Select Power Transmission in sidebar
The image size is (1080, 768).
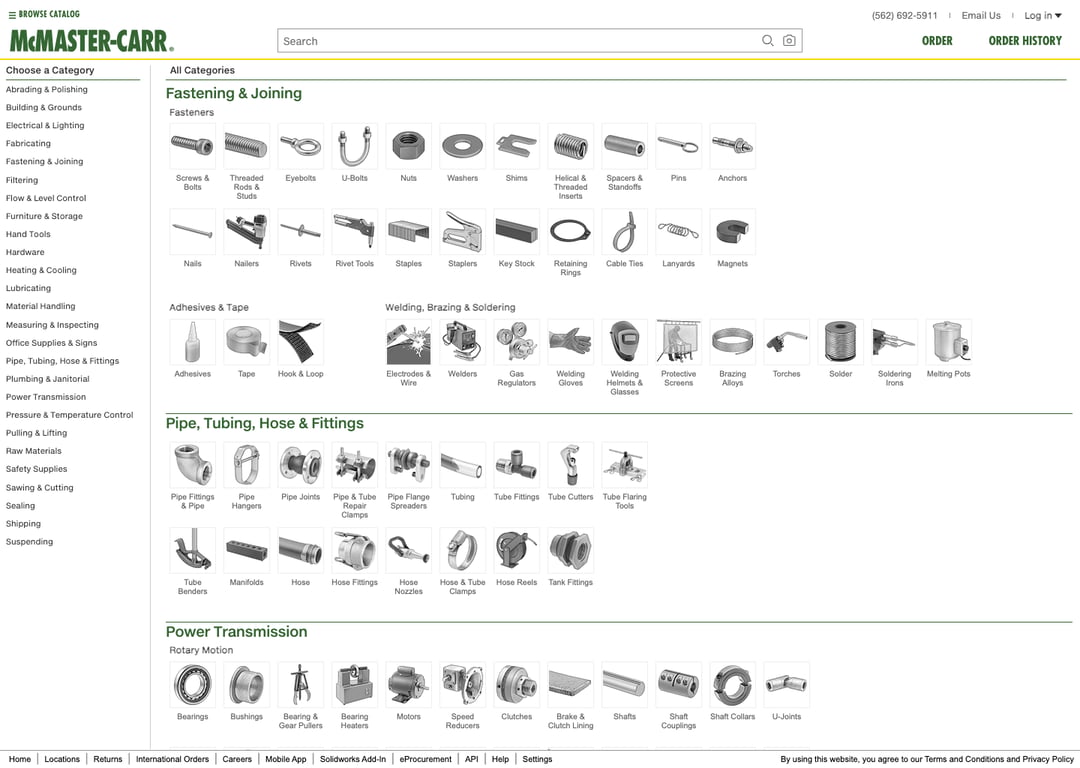pos(46,397)
